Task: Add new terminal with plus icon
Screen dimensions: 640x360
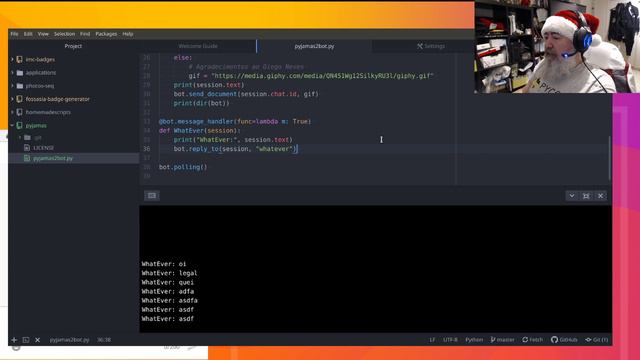Action: (14, 340)
